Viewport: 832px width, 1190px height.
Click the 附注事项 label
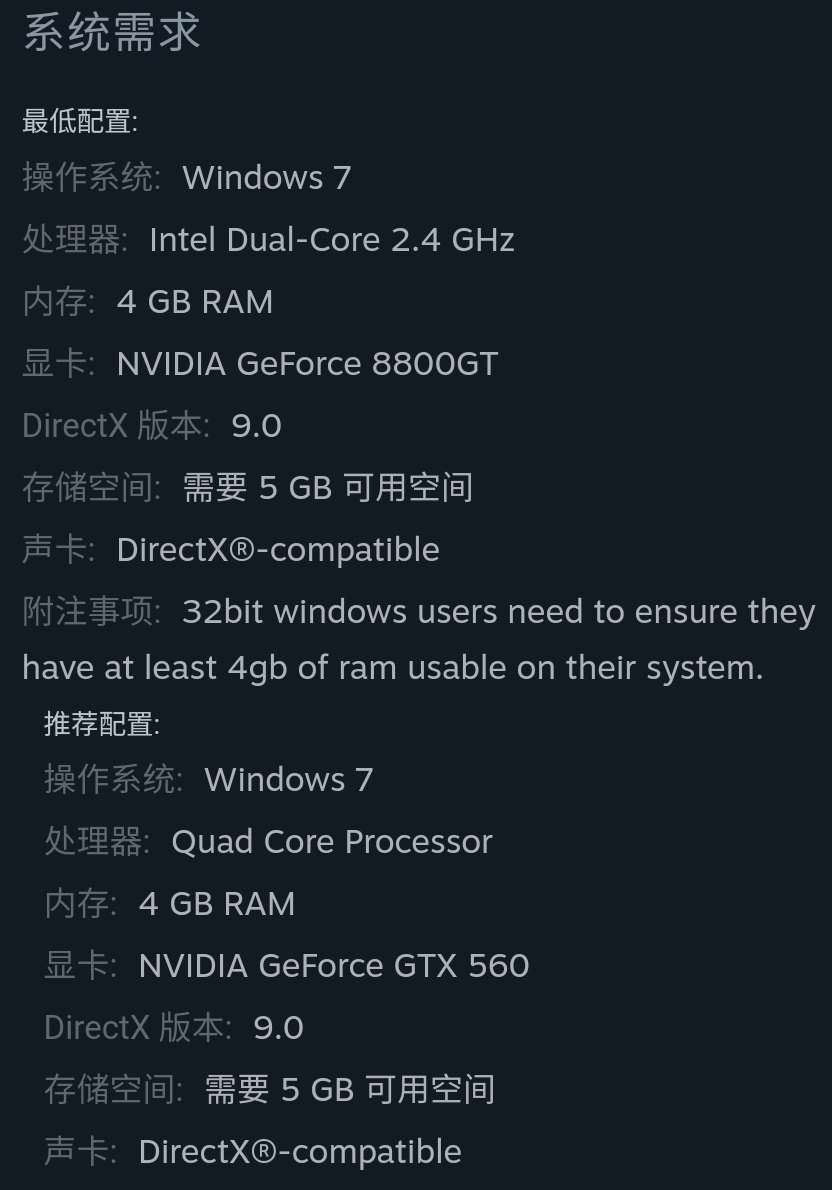tap(92, 612)
